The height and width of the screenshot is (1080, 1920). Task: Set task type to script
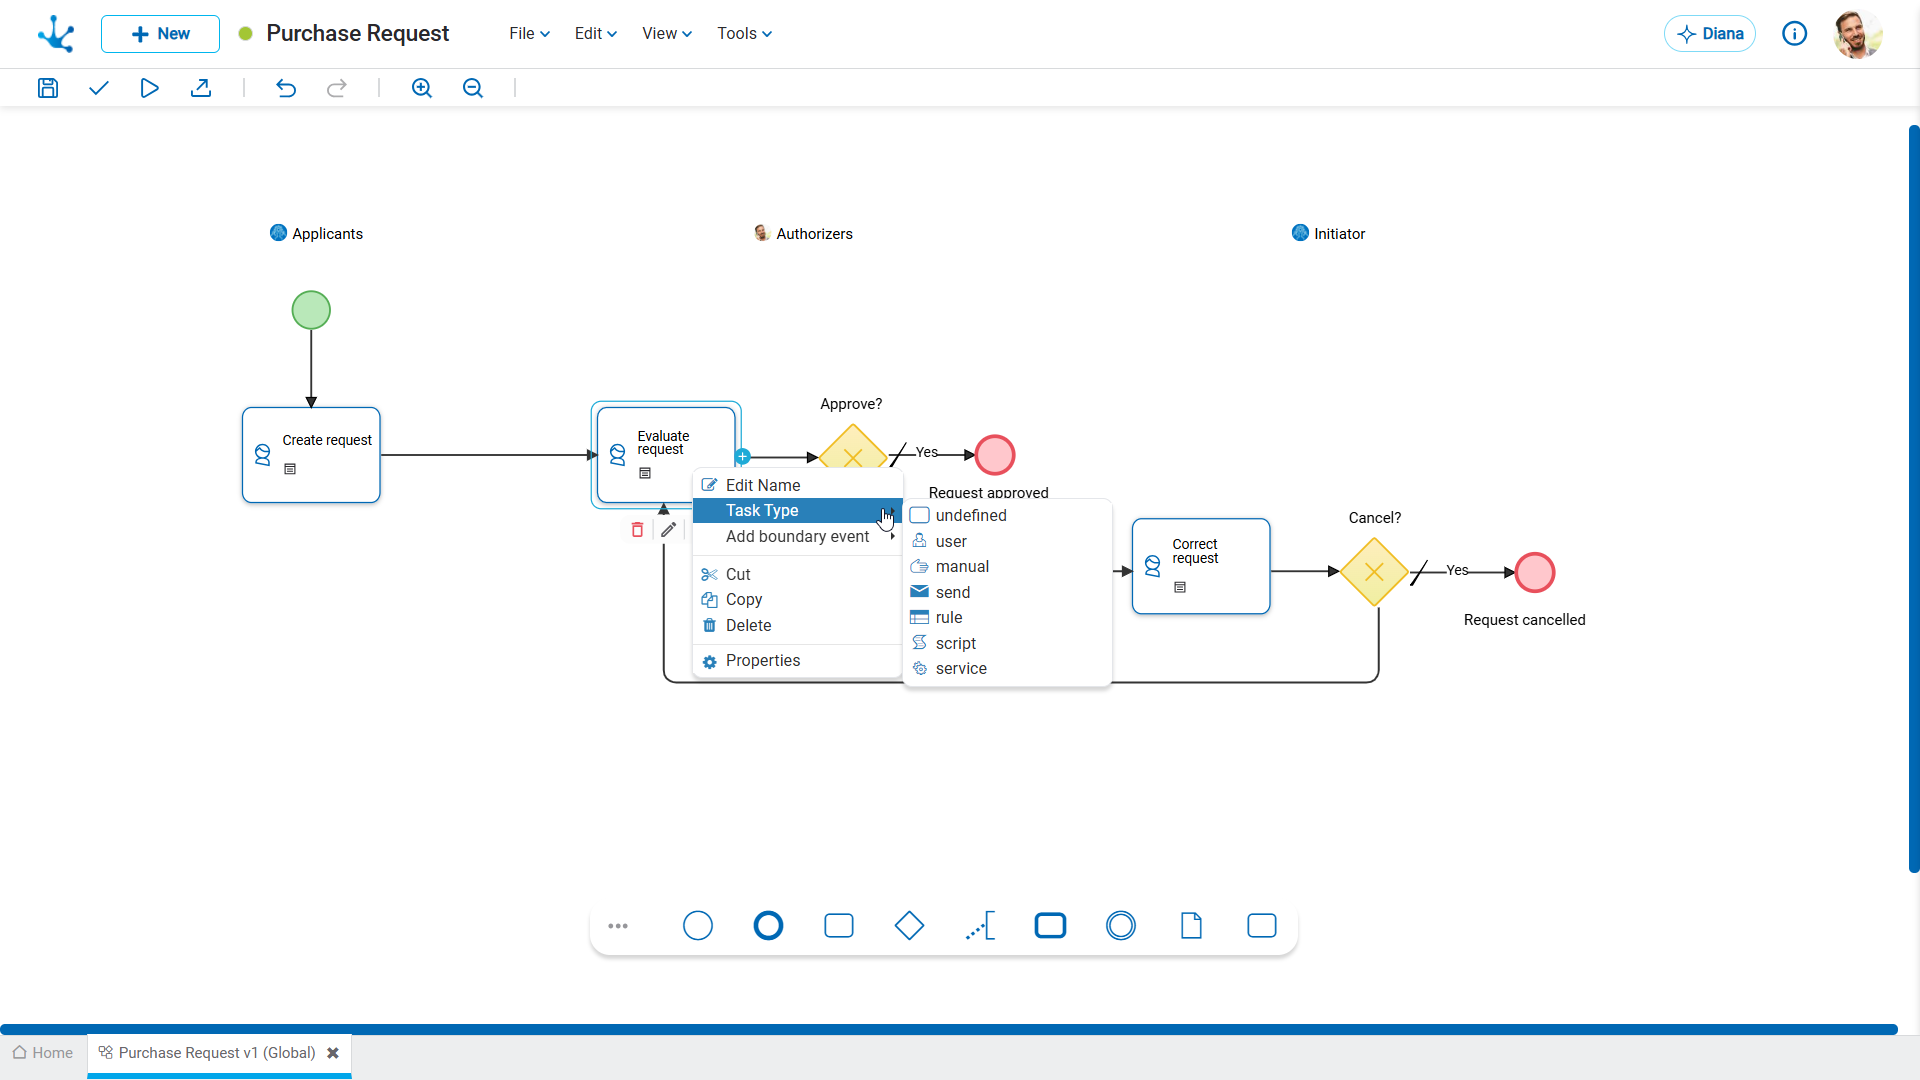pos(1008,644)
